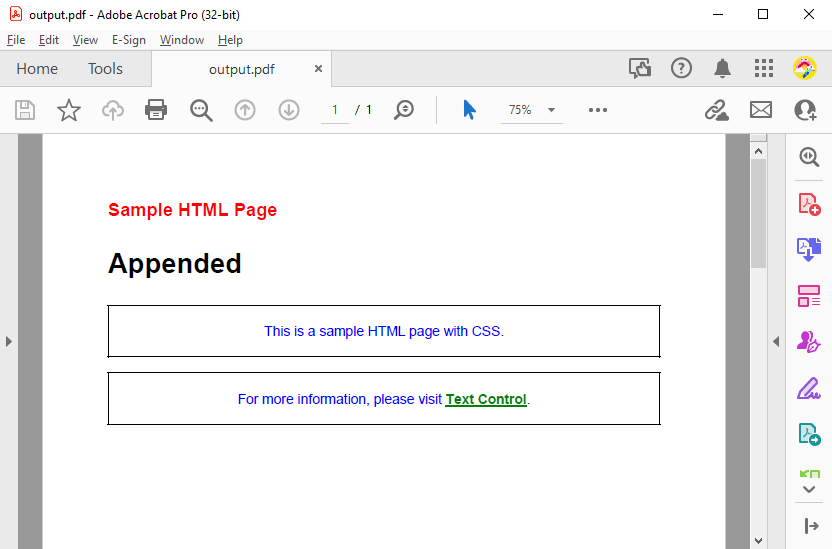The height and width of the screenshot is (549, 832).
Task: Open the Export PDF tool icon
Action: (x=809, y=249)
